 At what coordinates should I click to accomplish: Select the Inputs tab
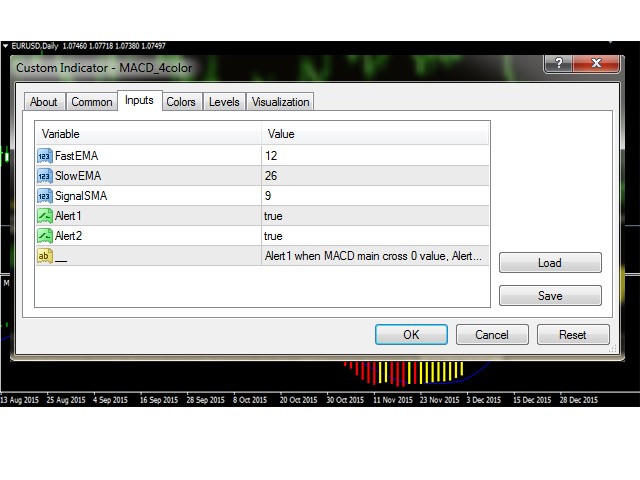point(140,100)
